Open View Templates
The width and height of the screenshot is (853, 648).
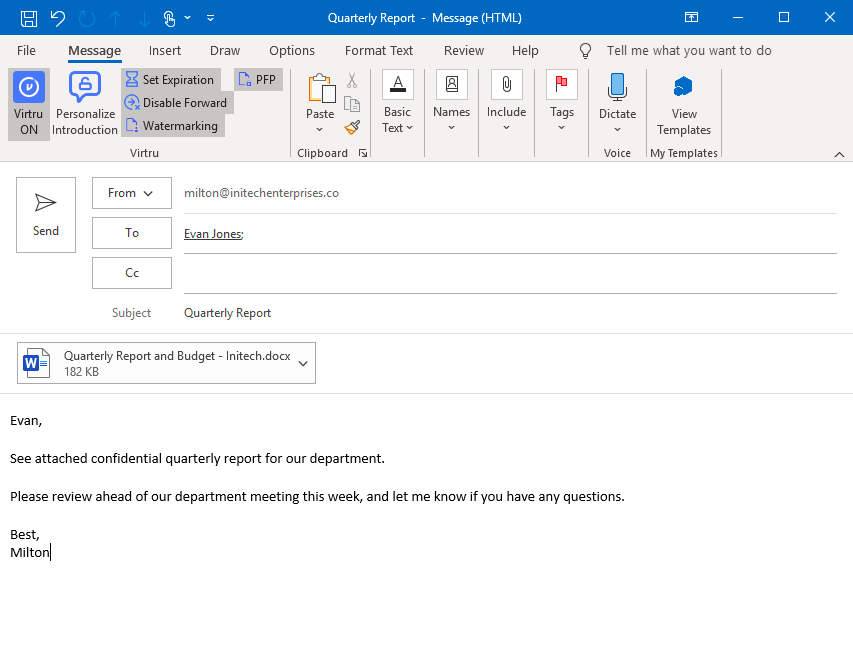(683, 100)
